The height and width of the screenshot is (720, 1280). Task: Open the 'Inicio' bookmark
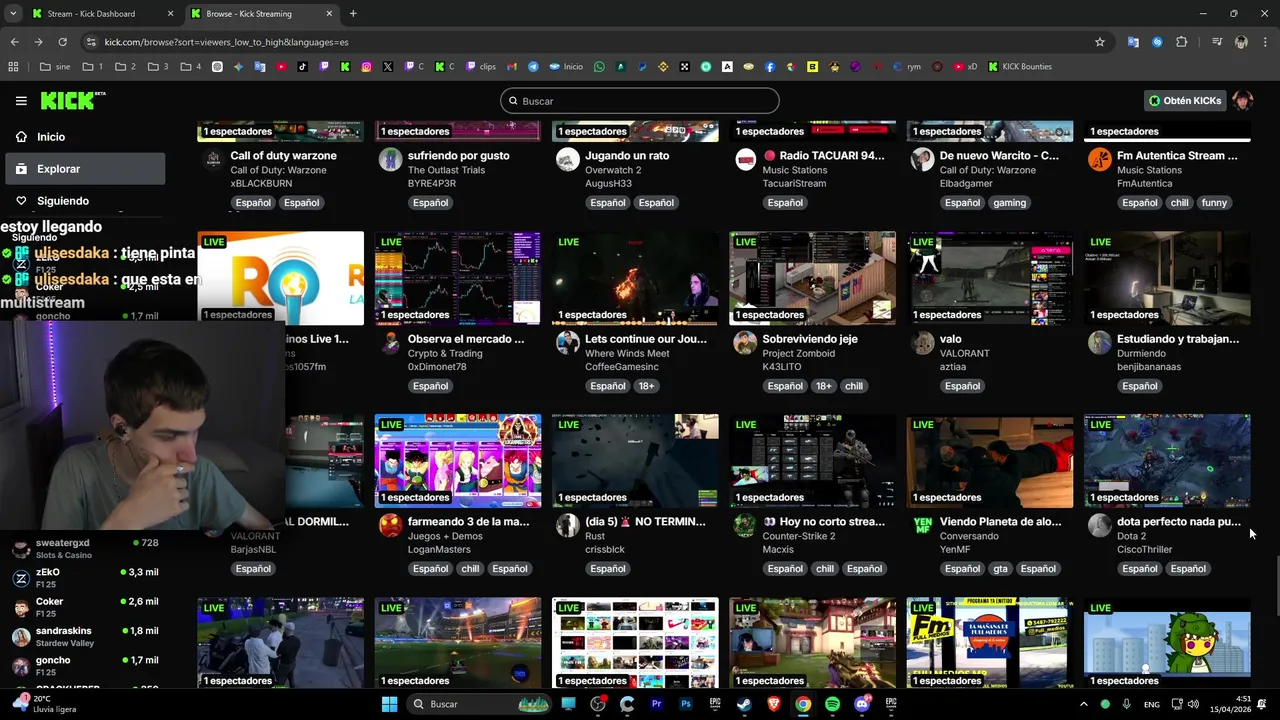(x=566, y=67)
